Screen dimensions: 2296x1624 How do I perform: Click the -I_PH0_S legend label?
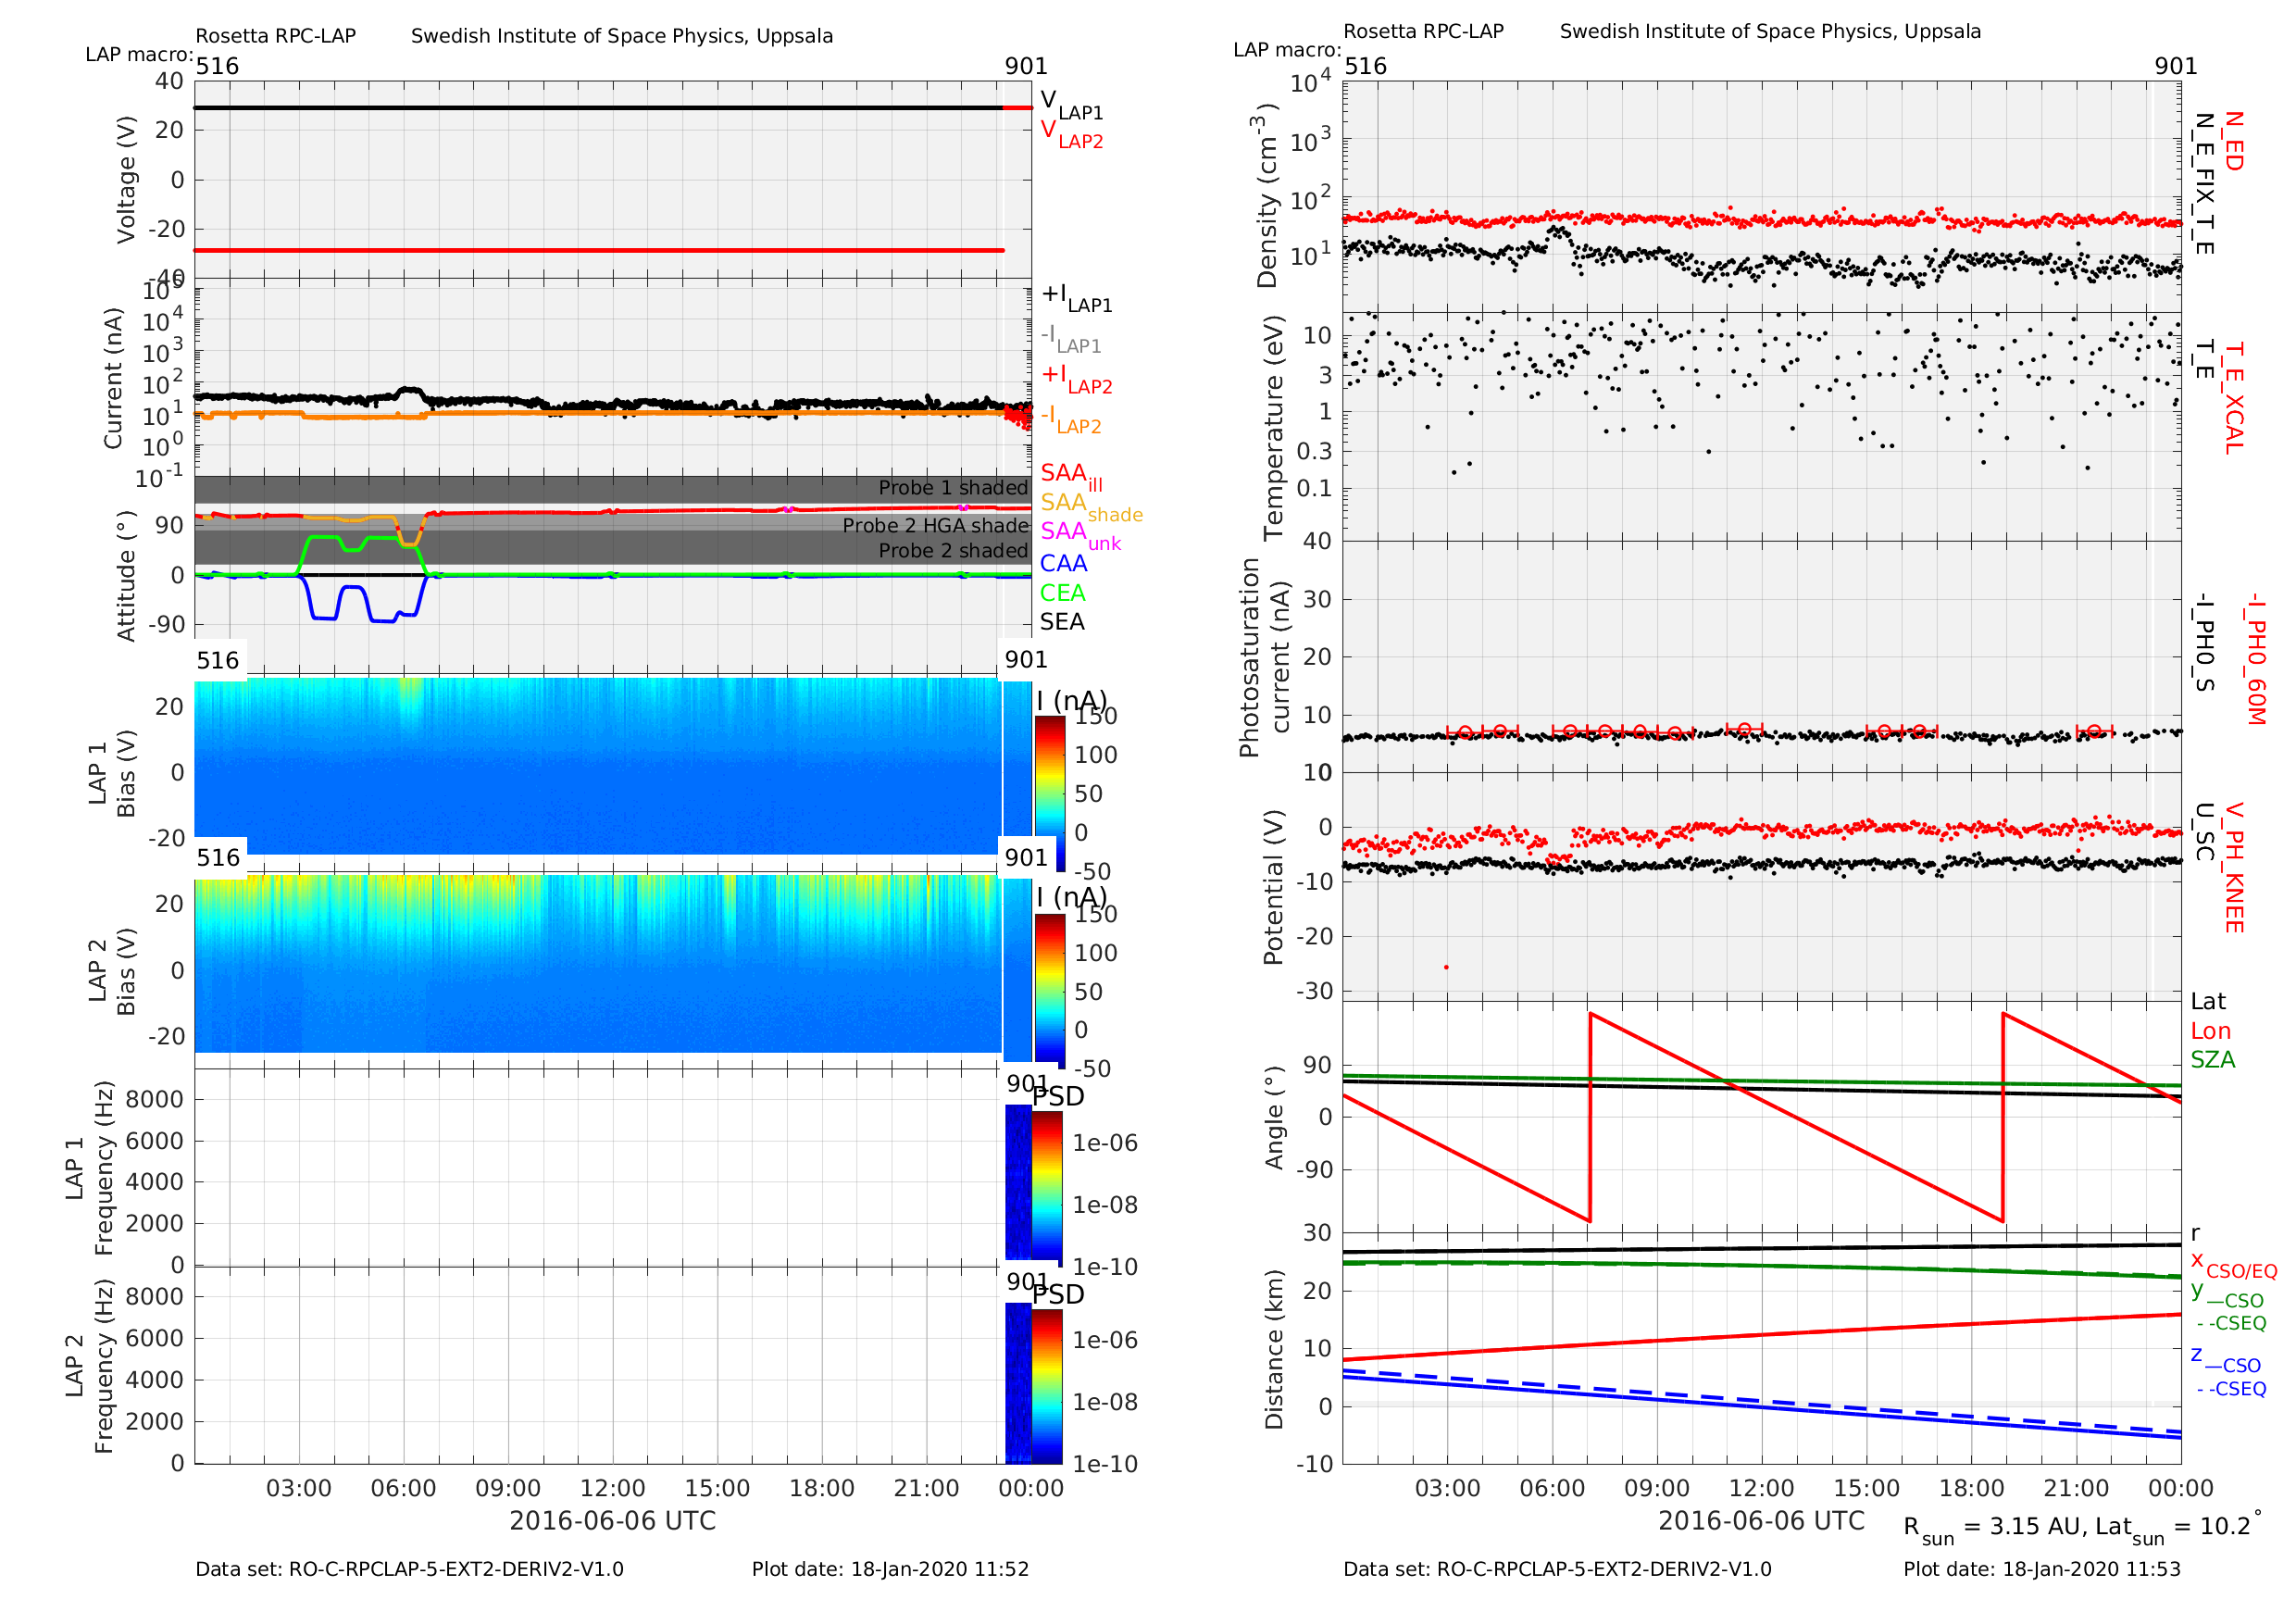pyautogui.click(x=2203, y=642)
